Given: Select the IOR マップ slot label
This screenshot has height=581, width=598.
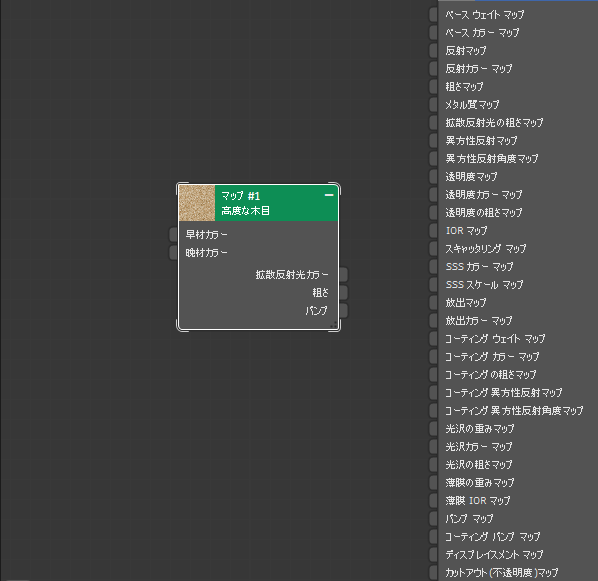Looking at the screenshot, I should (x=466, y=230).
